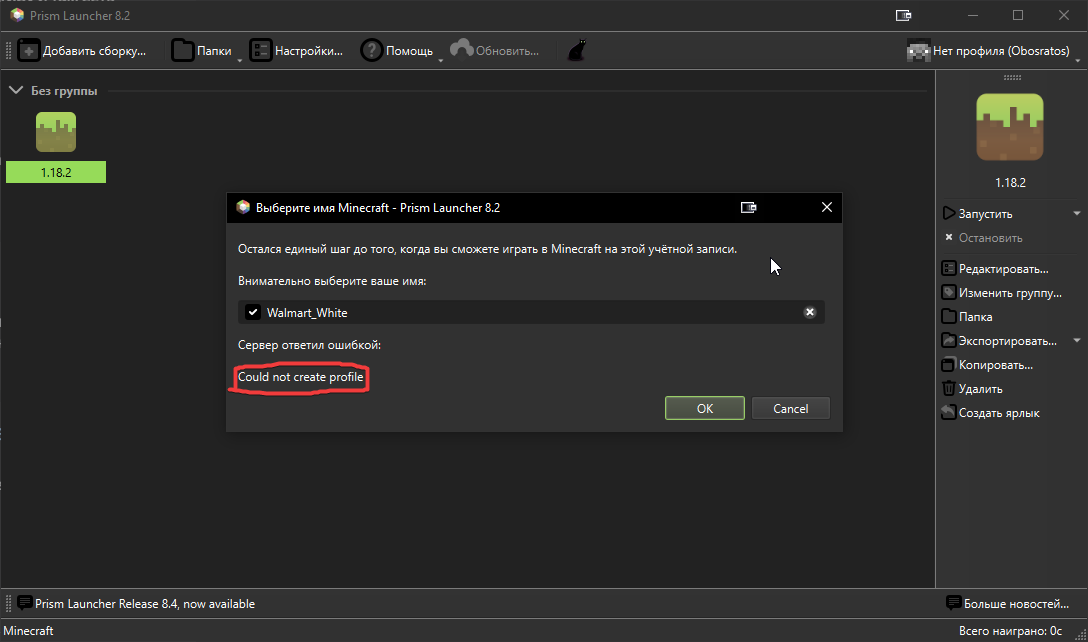
Task: Open the Папки folders toolbar button
Action: [201, 51]
